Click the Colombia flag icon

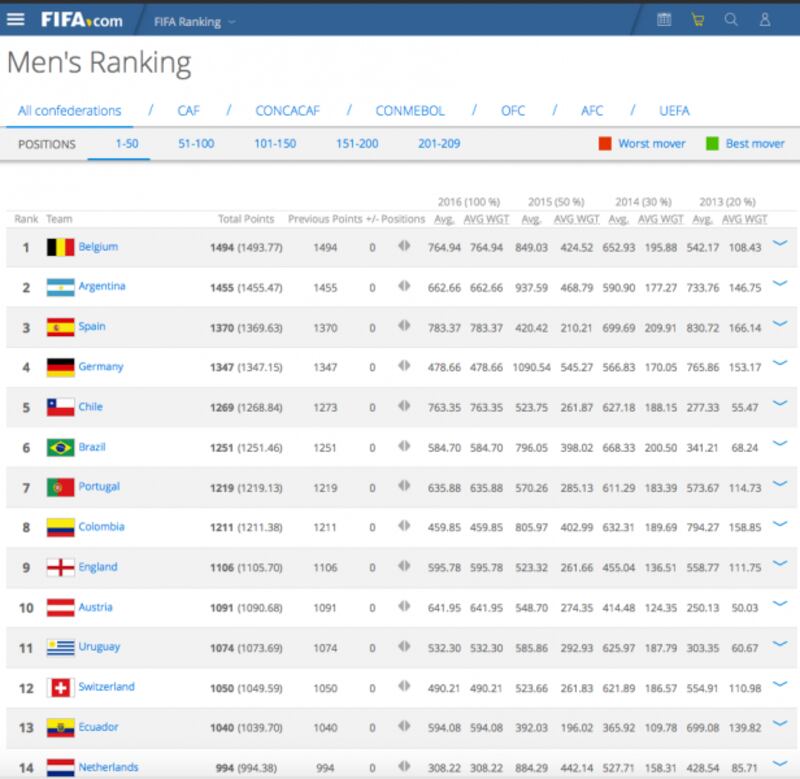coord(60,527)
